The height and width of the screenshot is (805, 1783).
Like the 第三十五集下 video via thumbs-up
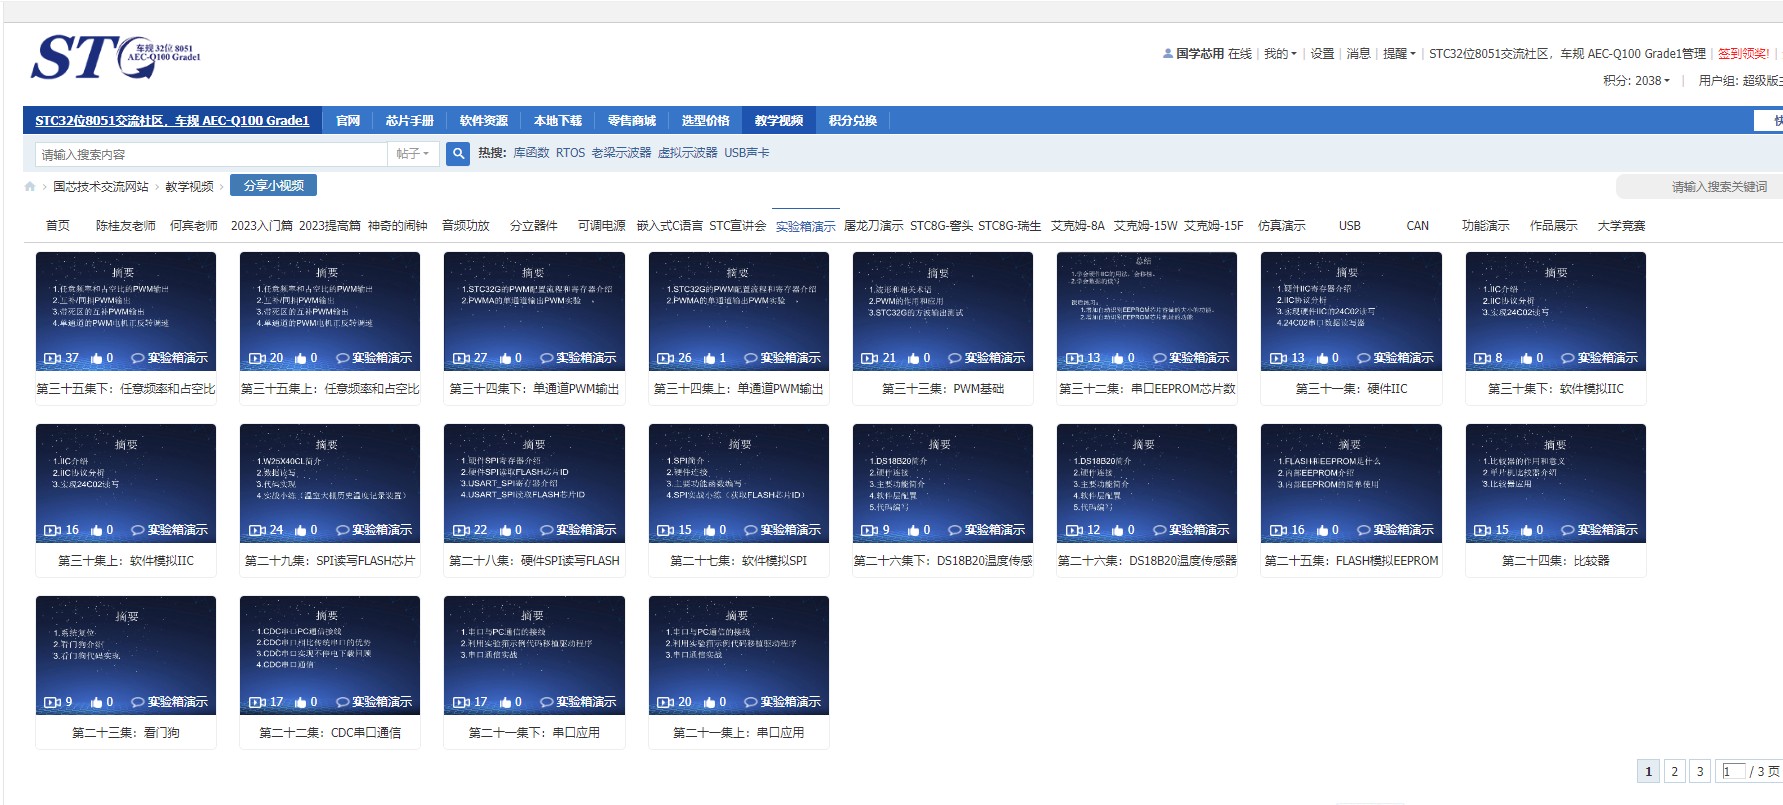[x=97, y=358]
